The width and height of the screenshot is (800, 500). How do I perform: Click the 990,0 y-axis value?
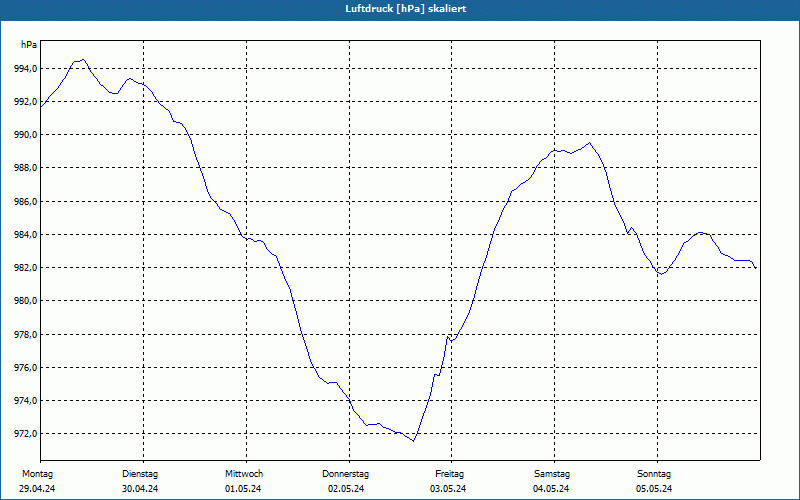point(27,135)
